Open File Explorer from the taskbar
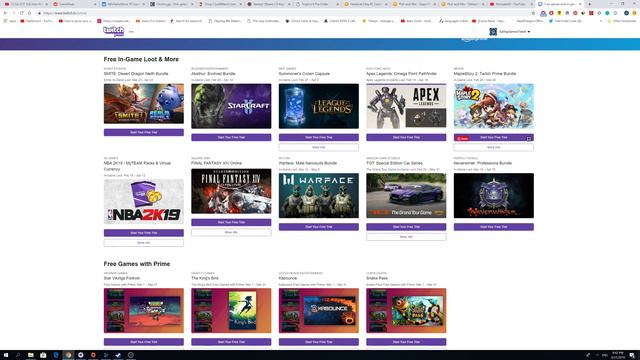Image resolution: width=640 pixels, height=360 pixels. point(31,355)
